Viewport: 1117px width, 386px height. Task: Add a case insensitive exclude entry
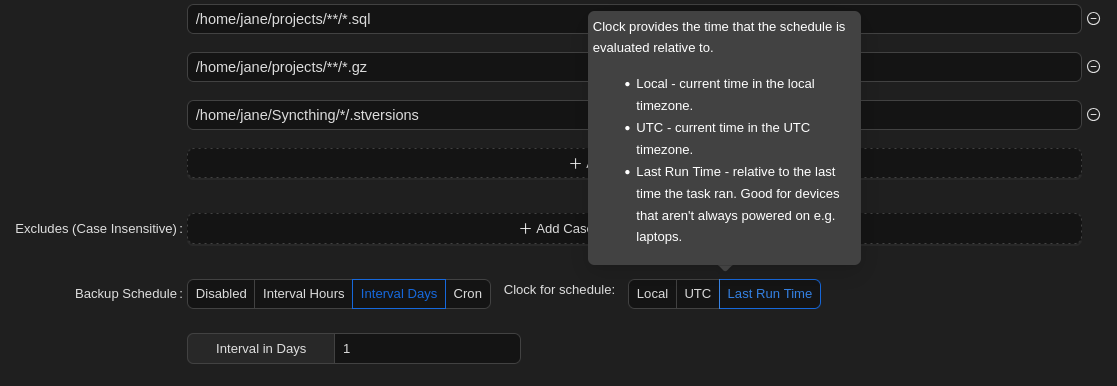[x=634, y=229]
